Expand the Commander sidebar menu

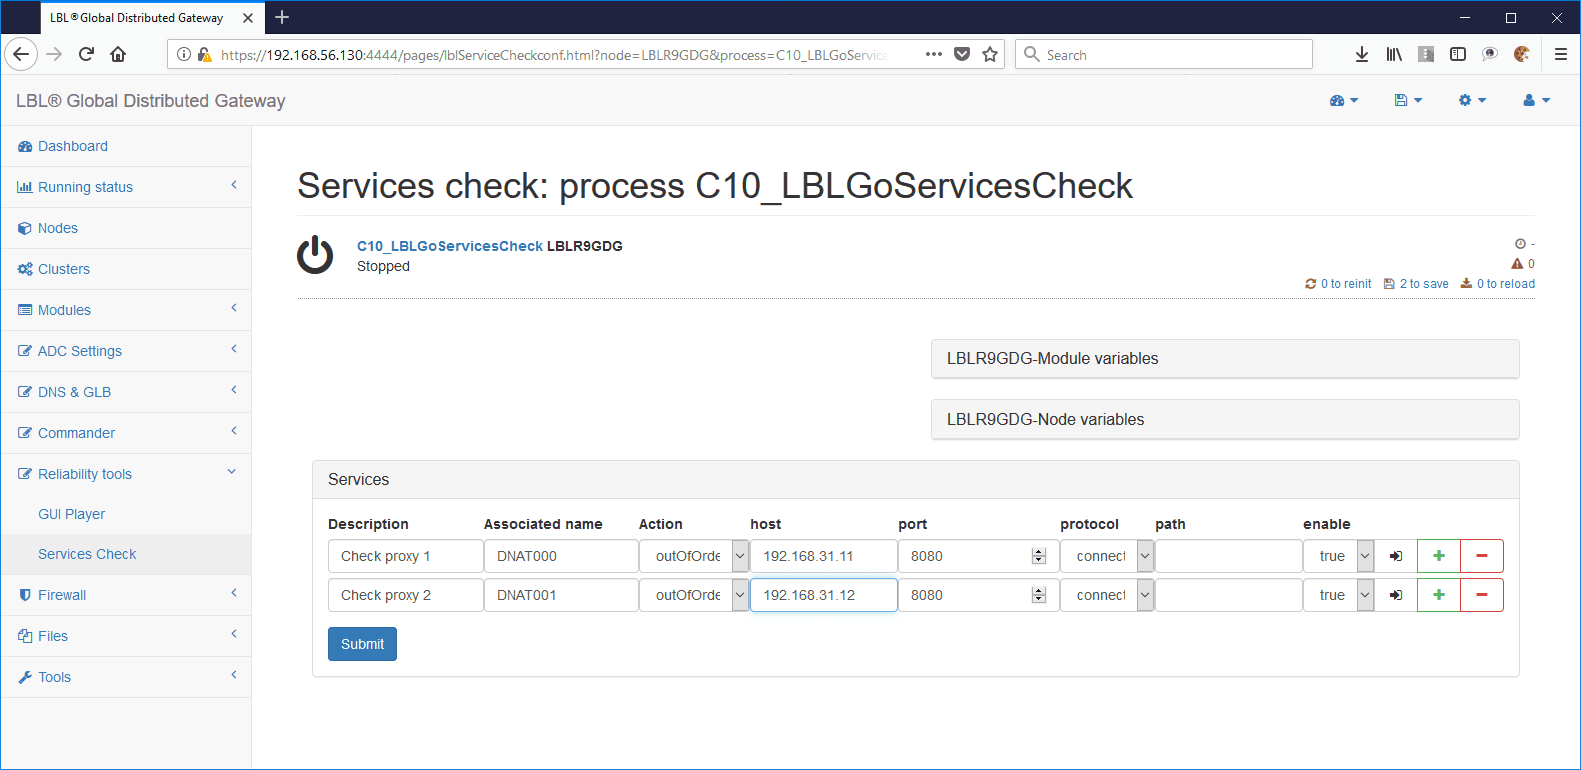(x=126, y=433)
